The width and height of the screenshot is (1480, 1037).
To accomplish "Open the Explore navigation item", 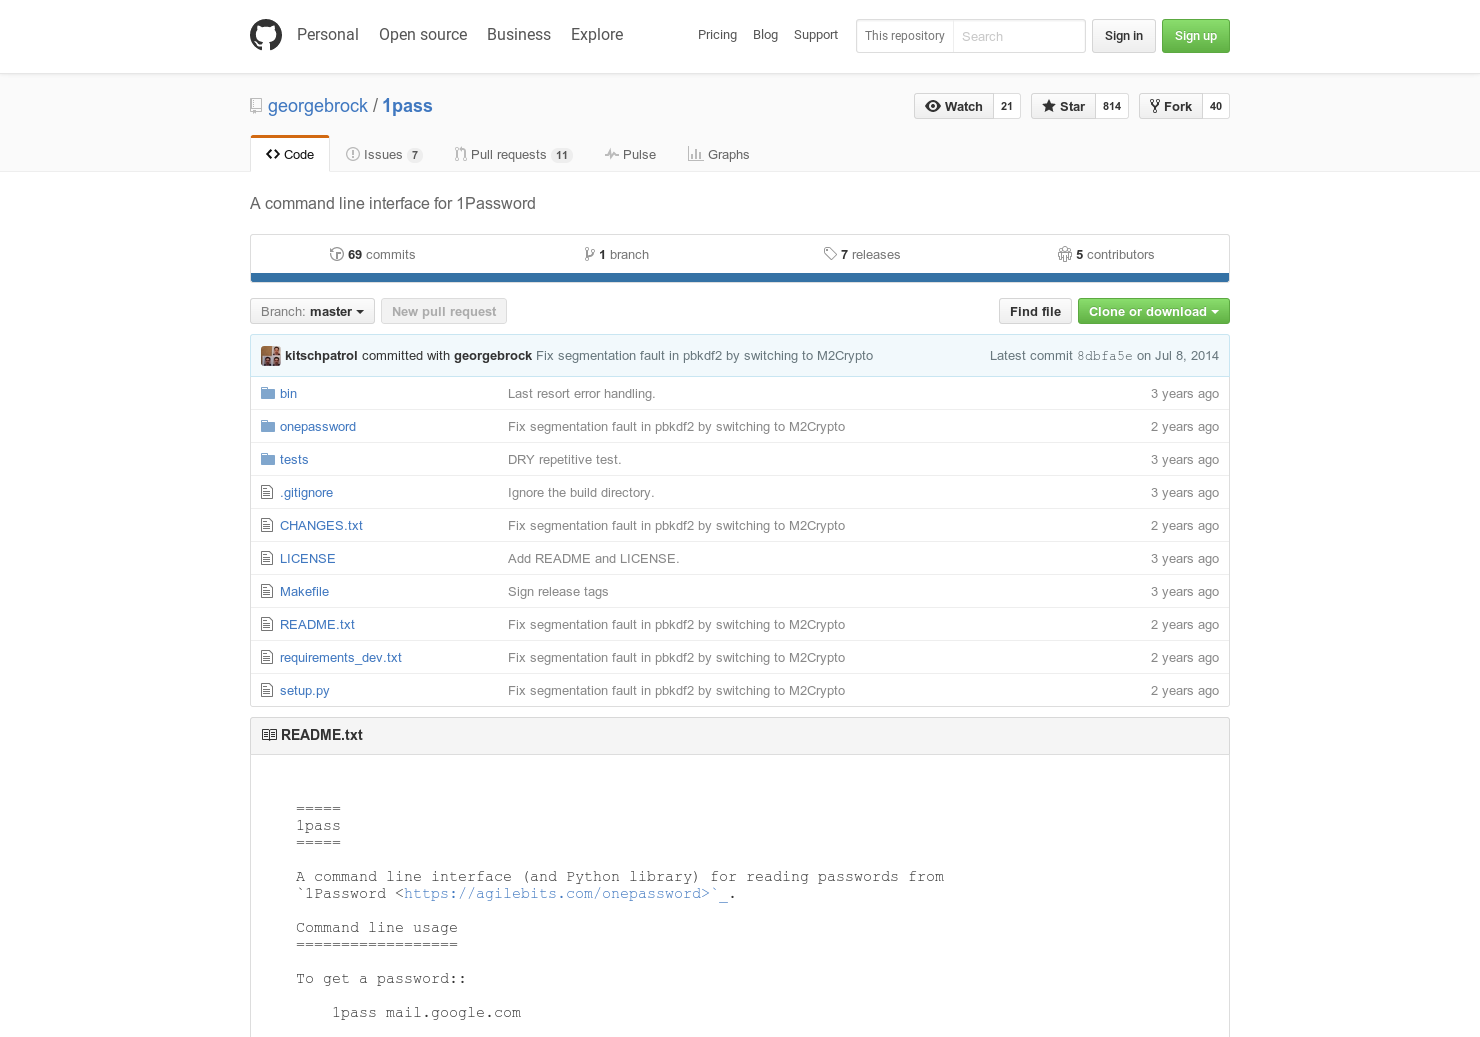I will pyautogui.click(x=597, y=34).
